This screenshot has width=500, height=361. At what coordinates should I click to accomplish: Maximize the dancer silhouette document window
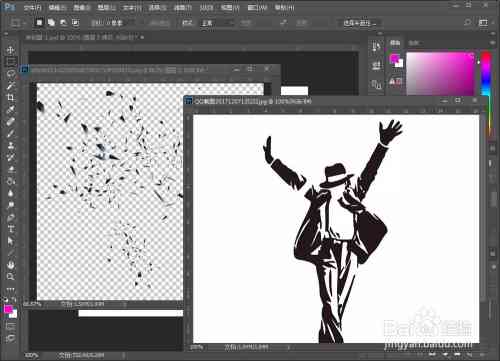(458, 100)
